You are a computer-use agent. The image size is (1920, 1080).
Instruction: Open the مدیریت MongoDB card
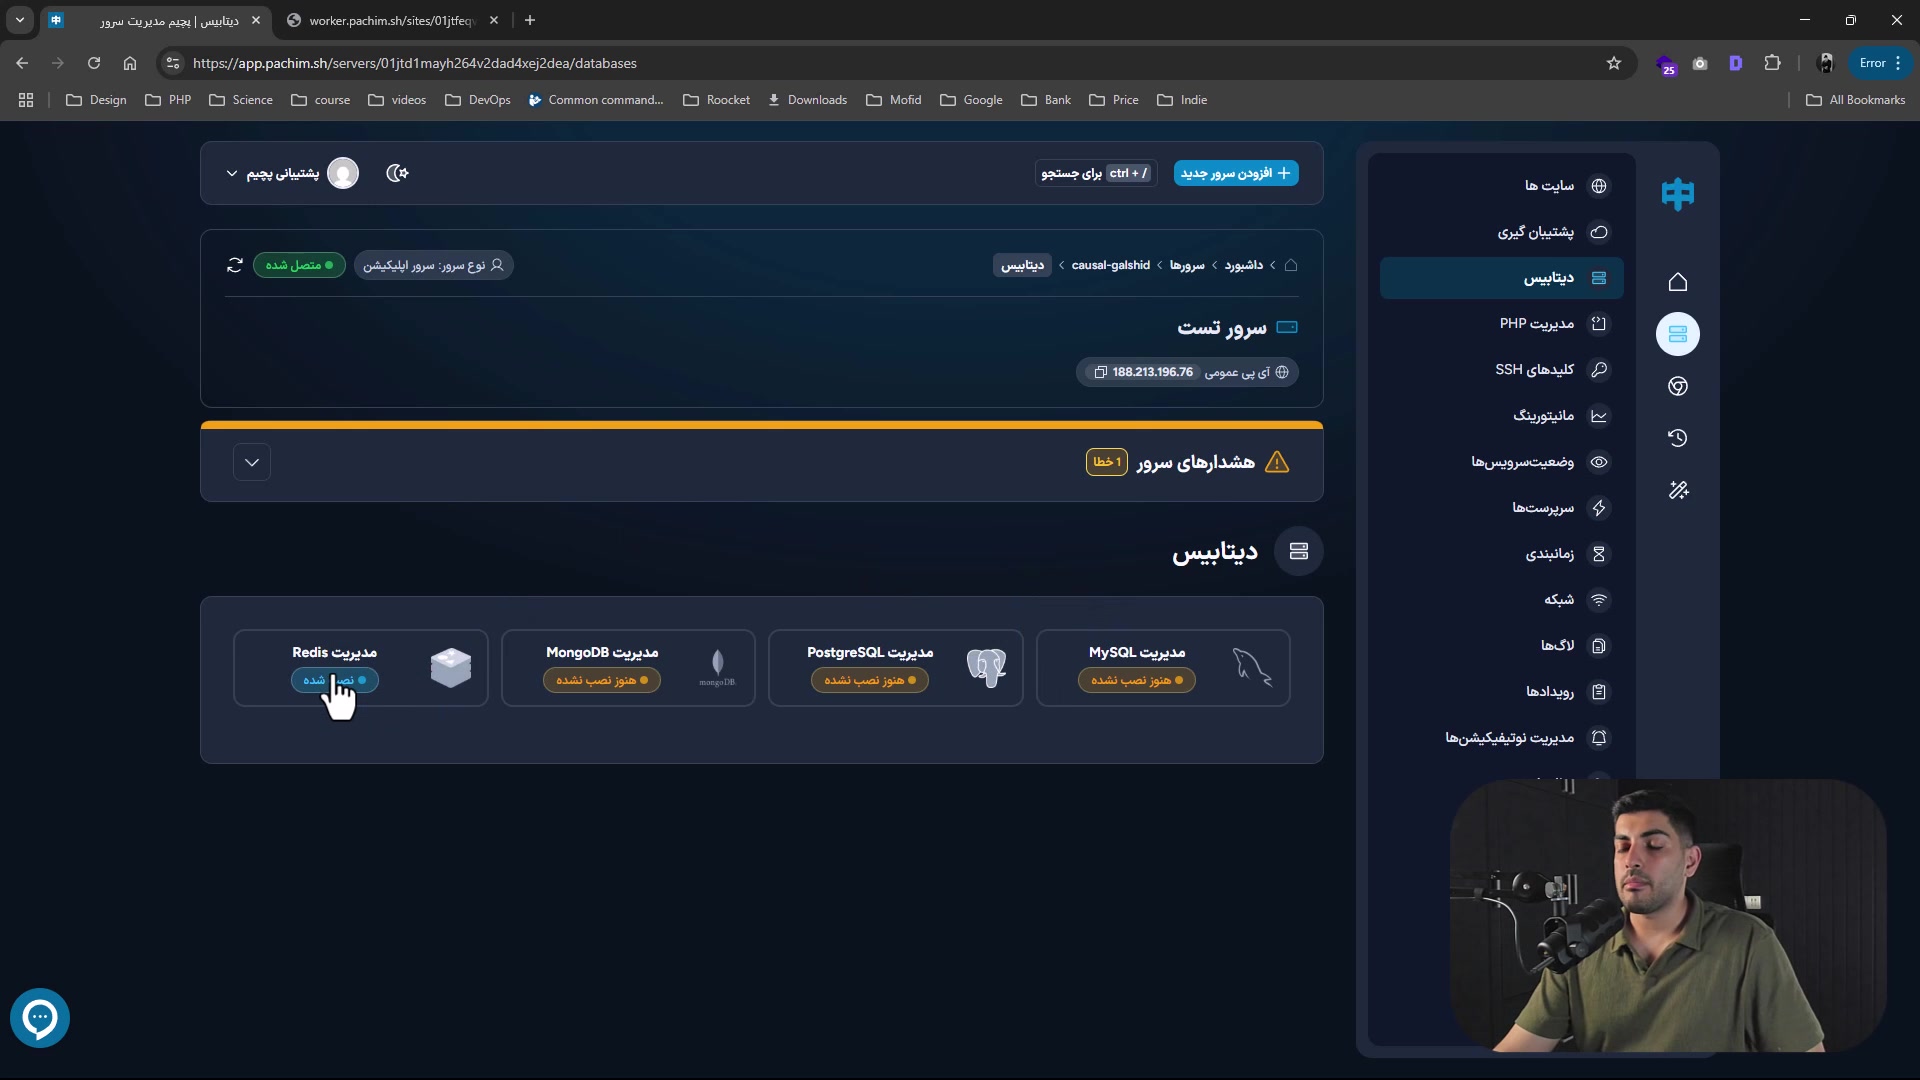coord(628,668)
